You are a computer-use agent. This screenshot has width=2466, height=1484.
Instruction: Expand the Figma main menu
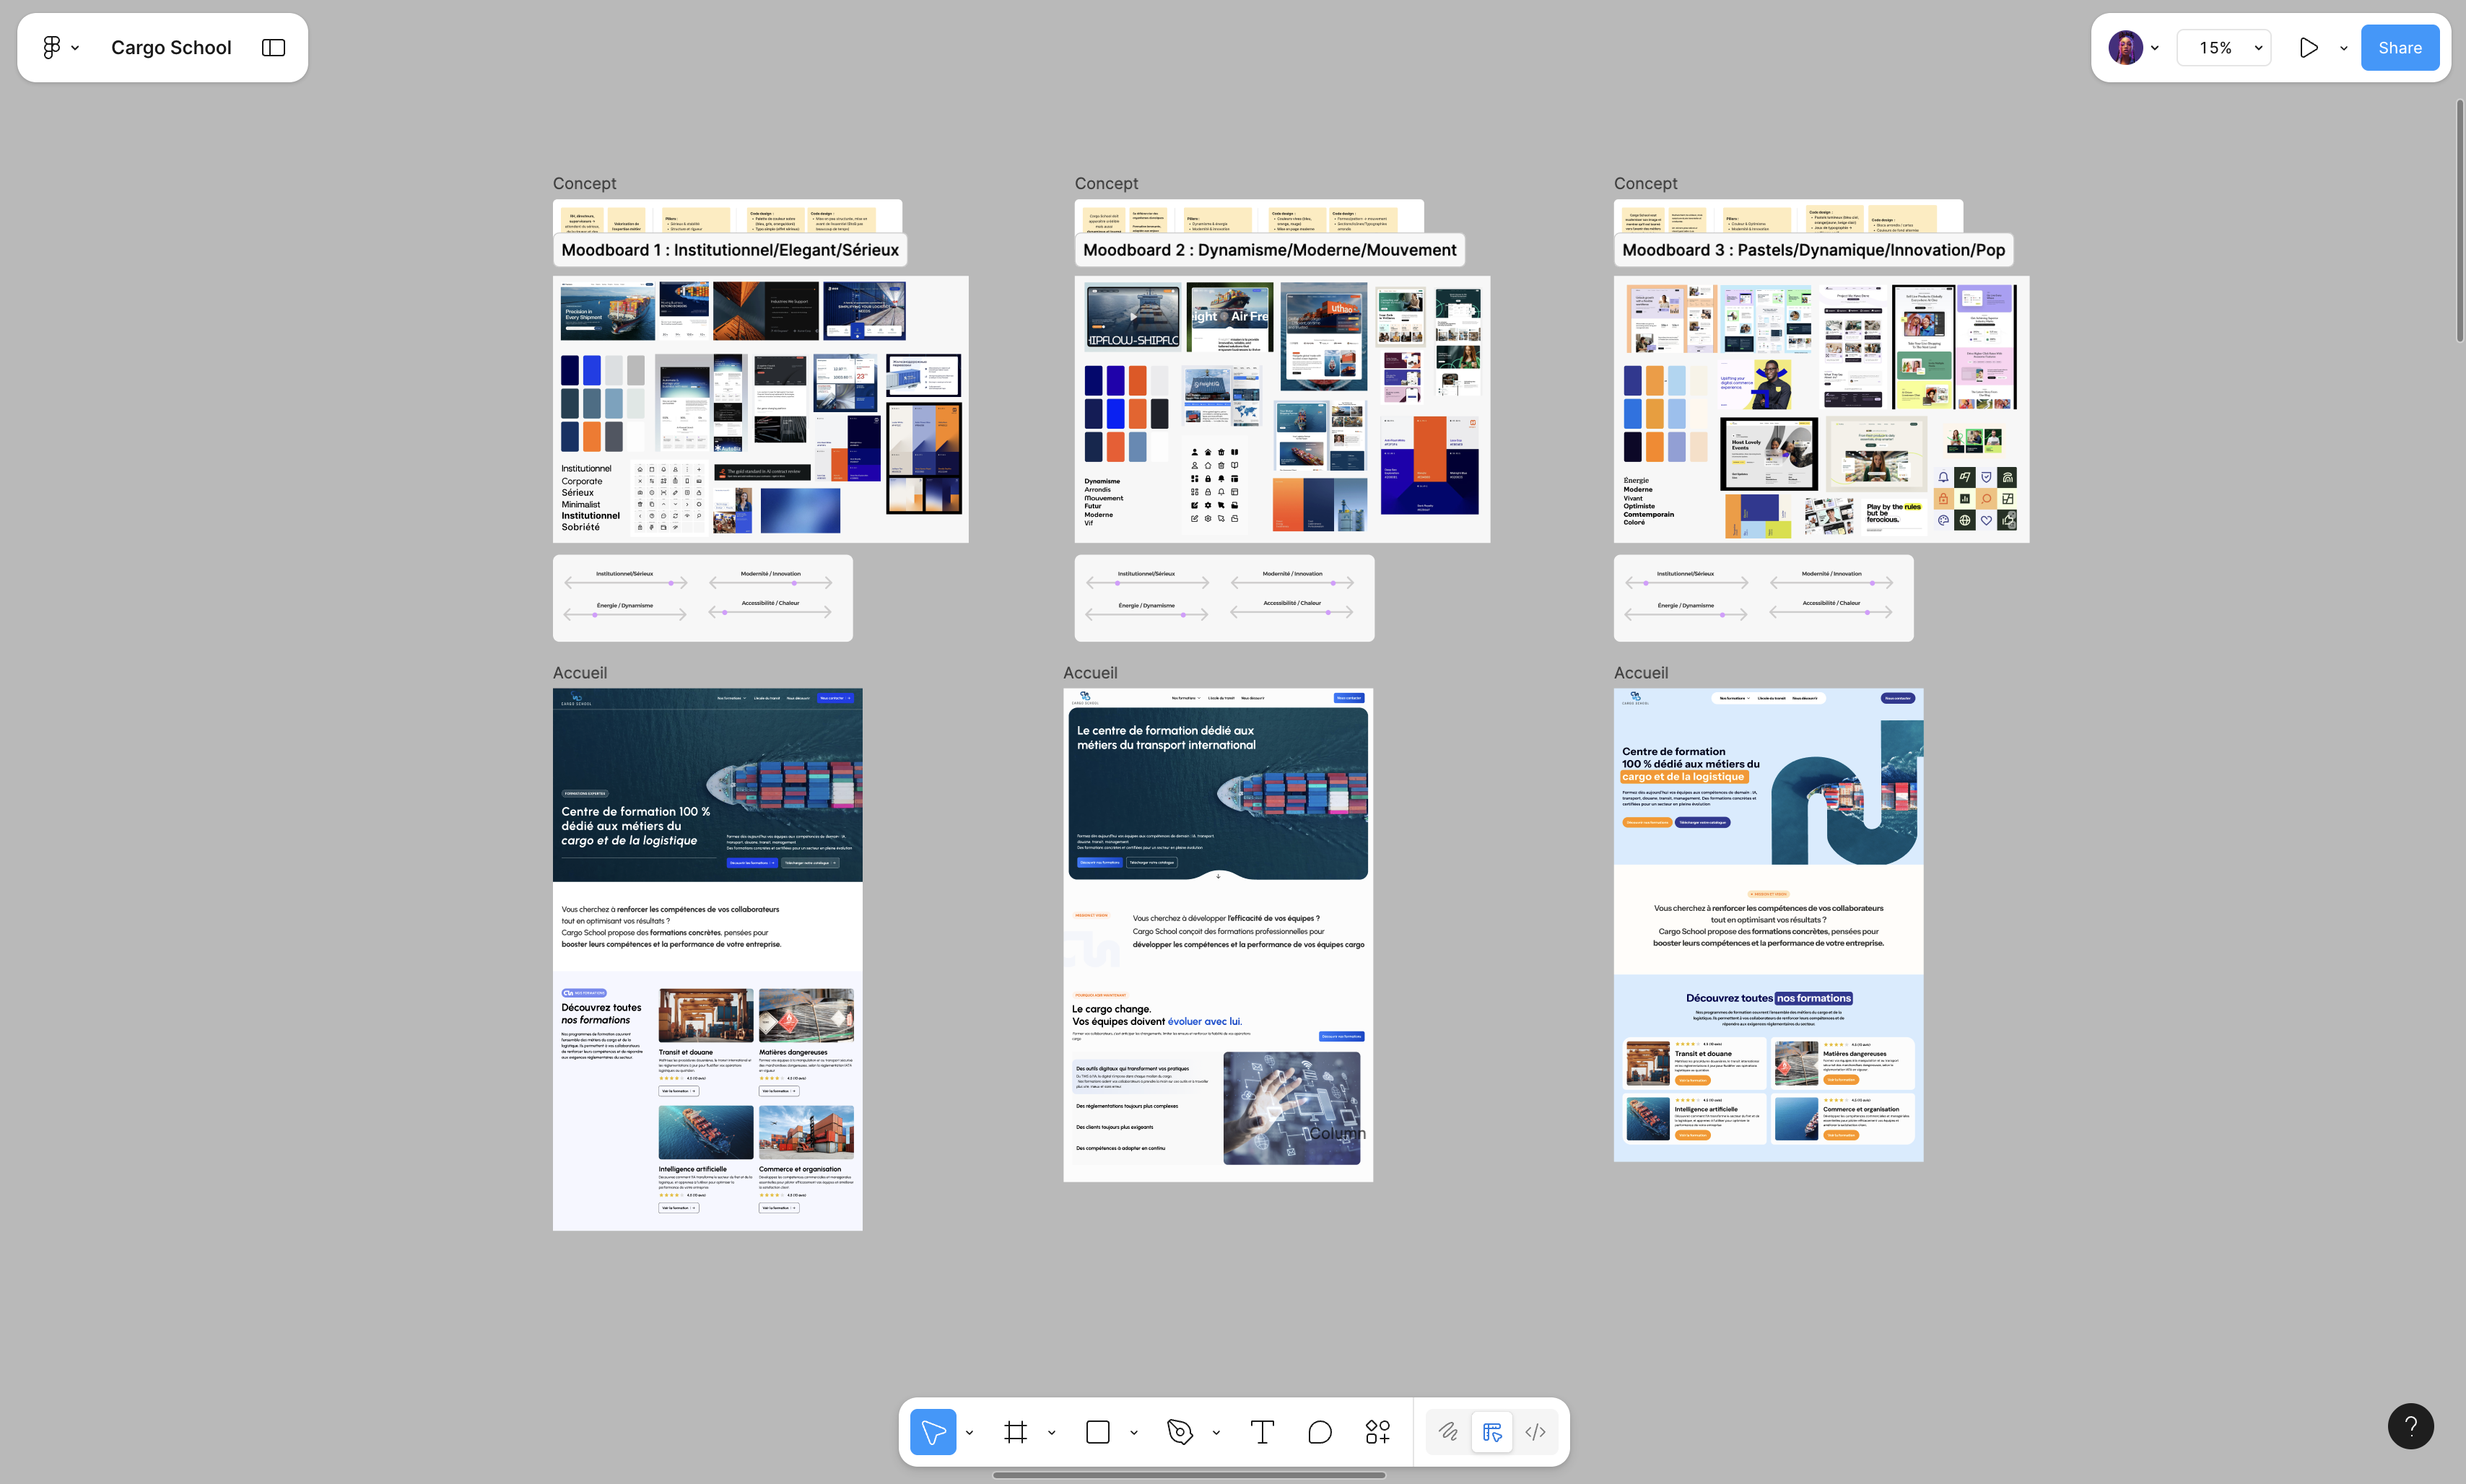pos(59,48)
